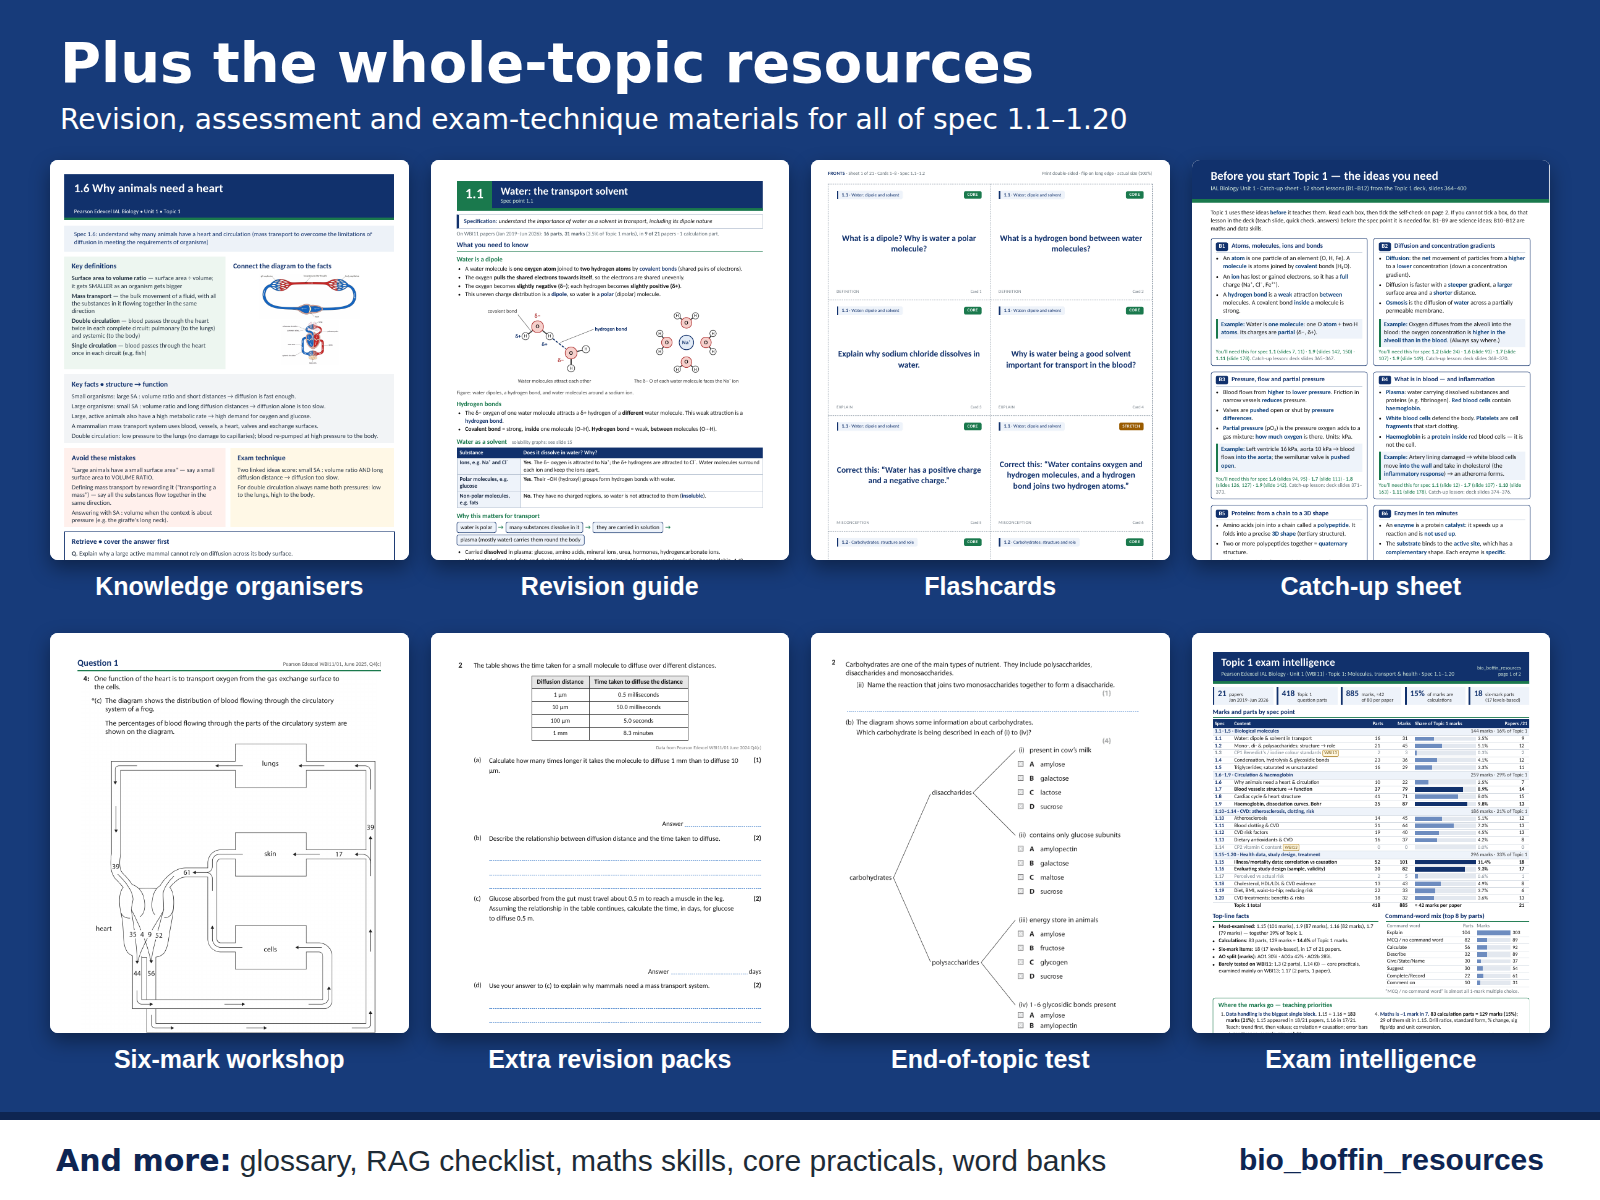
Task: Tick the maltose checkbox in the test
Action: (x=1021, y=877)
